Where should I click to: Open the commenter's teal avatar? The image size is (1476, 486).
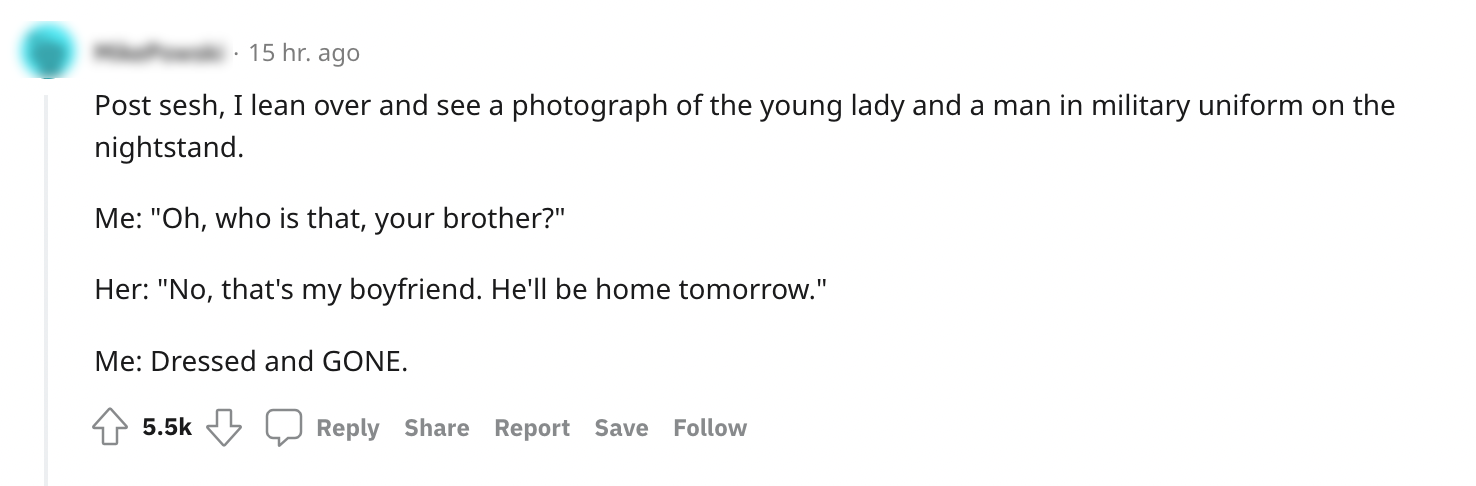[x=45, y=50]
